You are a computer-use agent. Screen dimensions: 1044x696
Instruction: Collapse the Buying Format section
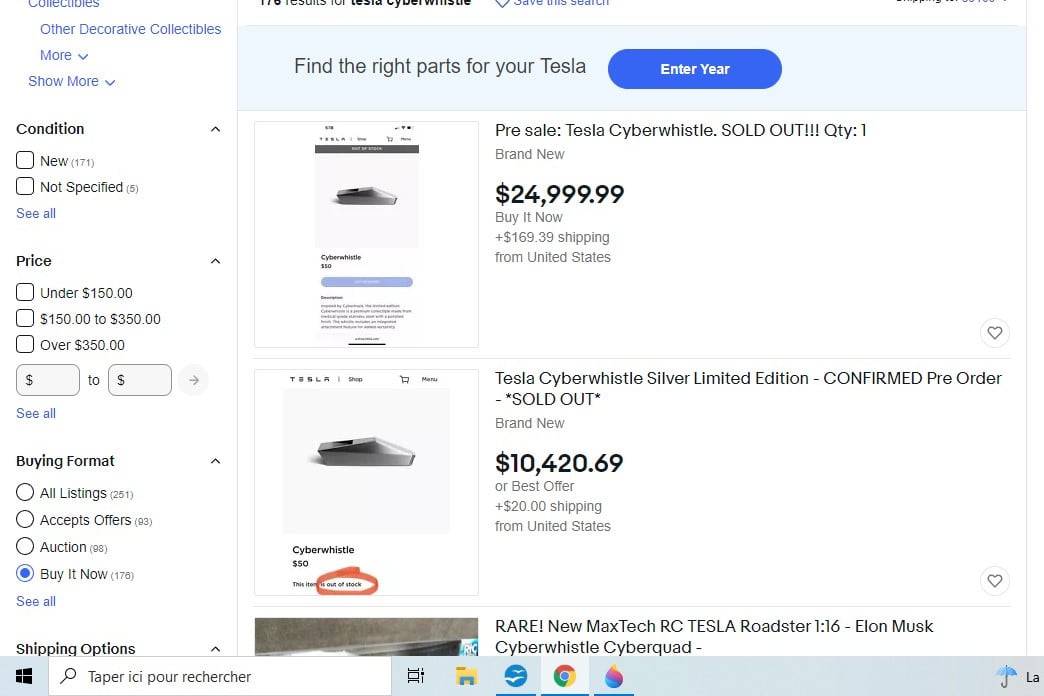(215, 461)
